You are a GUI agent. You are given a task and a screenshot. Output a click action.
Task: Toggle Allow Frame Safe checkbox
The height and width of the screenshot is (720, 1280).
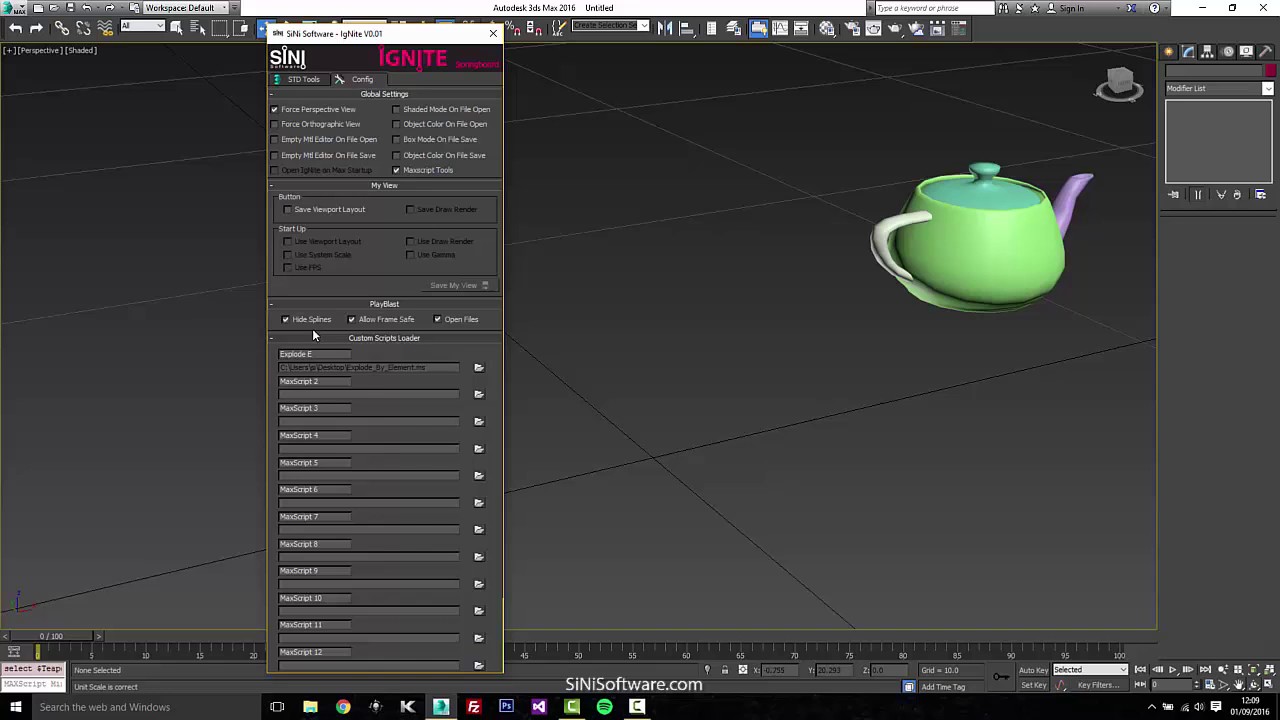(351, 320)
